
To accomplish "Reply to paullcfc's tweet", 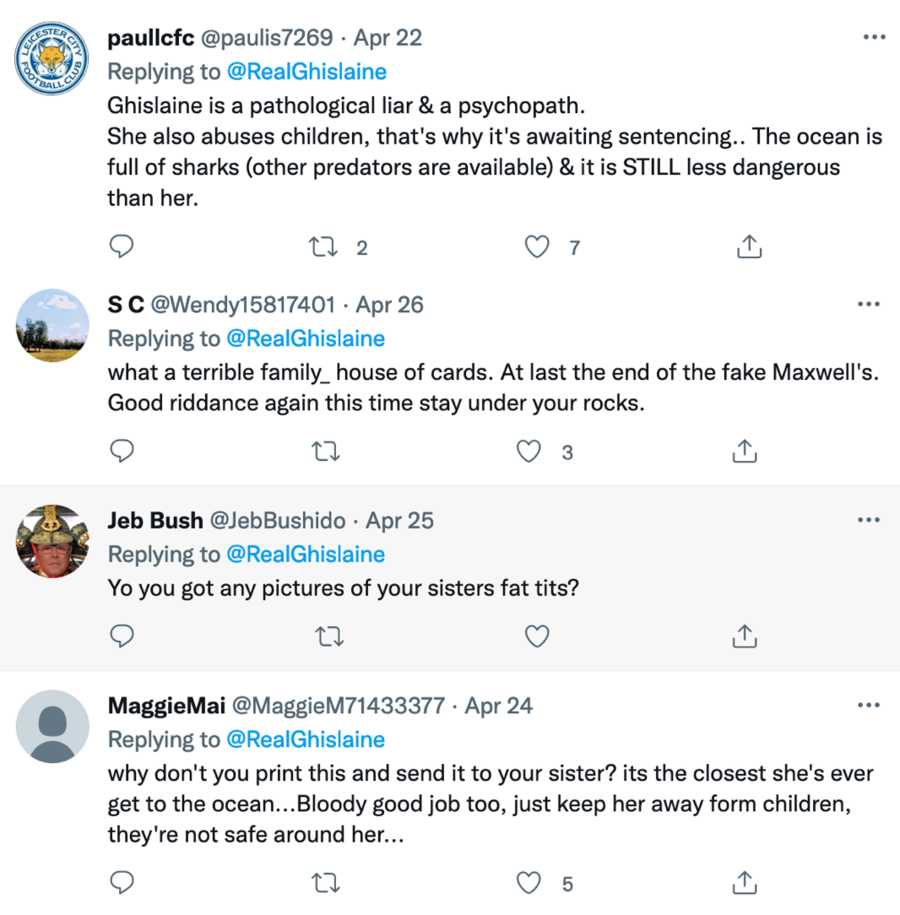I will [x=121, y=246].
